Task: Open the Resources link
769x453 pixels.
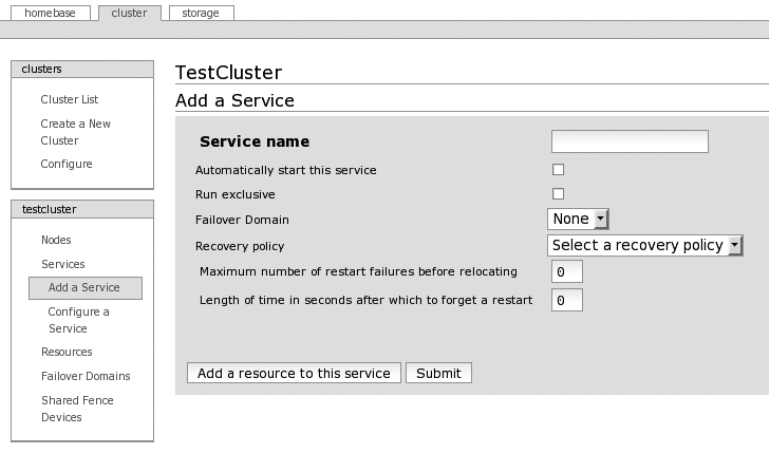Action: click(x=66, y=352)
